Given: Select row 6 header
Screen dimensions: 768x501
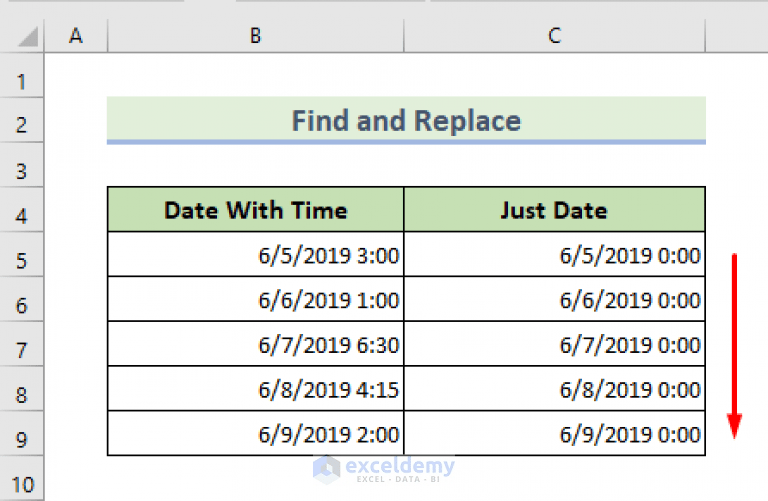Looking at the screenshot, I should point(22,299).
